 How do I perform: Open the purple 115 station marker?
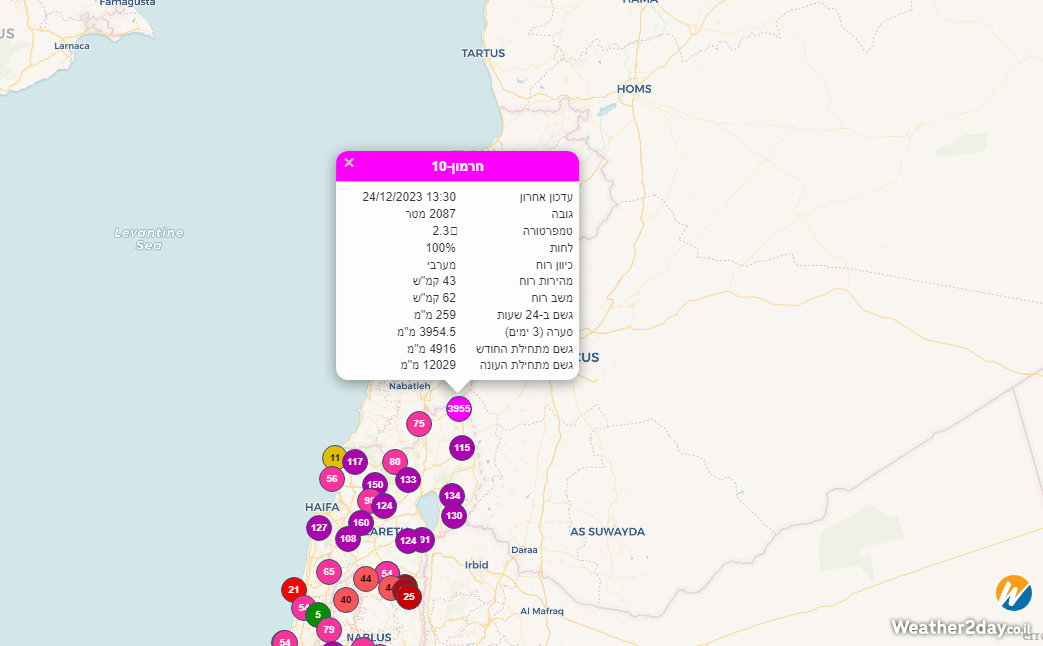tap(461, 448)
